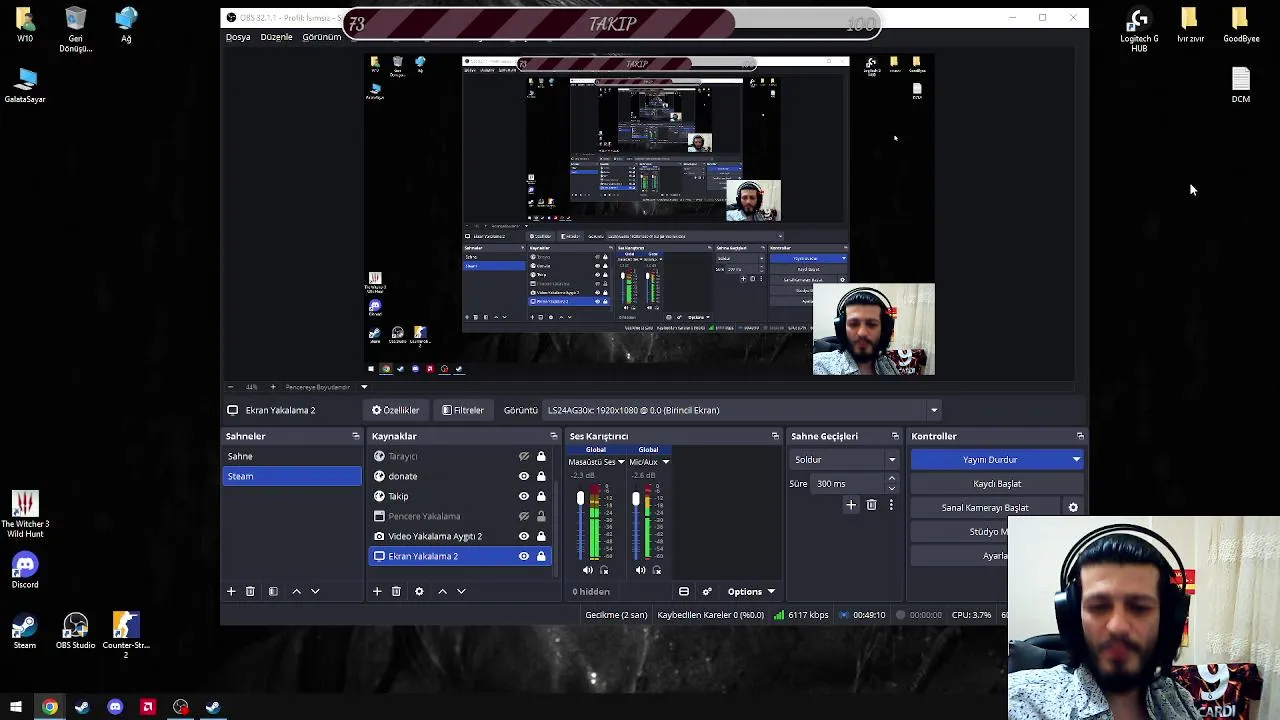Switch audio mixer layout icon
1280x720 pixels.
pyautogui.click(x=684, y=592)
